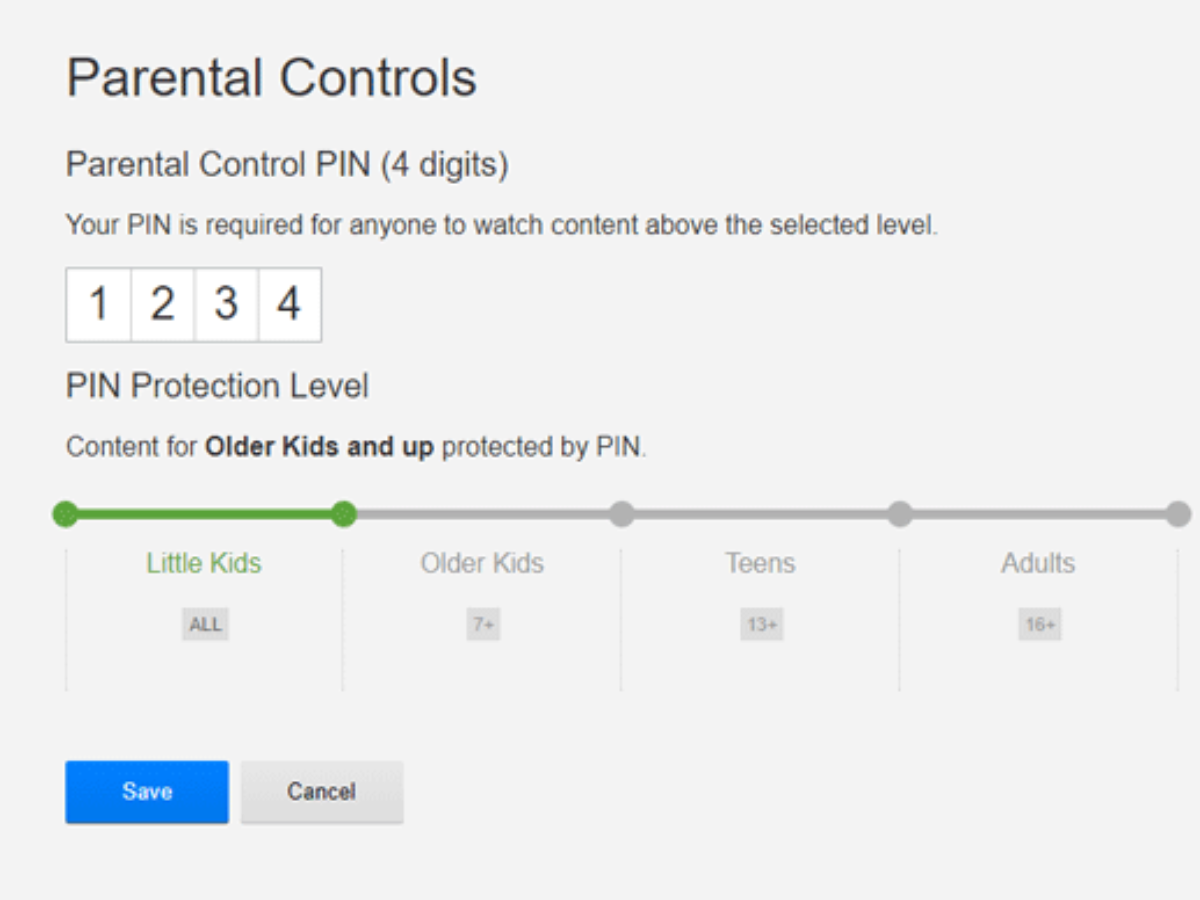Click the fourth PIN digit box

289,304
